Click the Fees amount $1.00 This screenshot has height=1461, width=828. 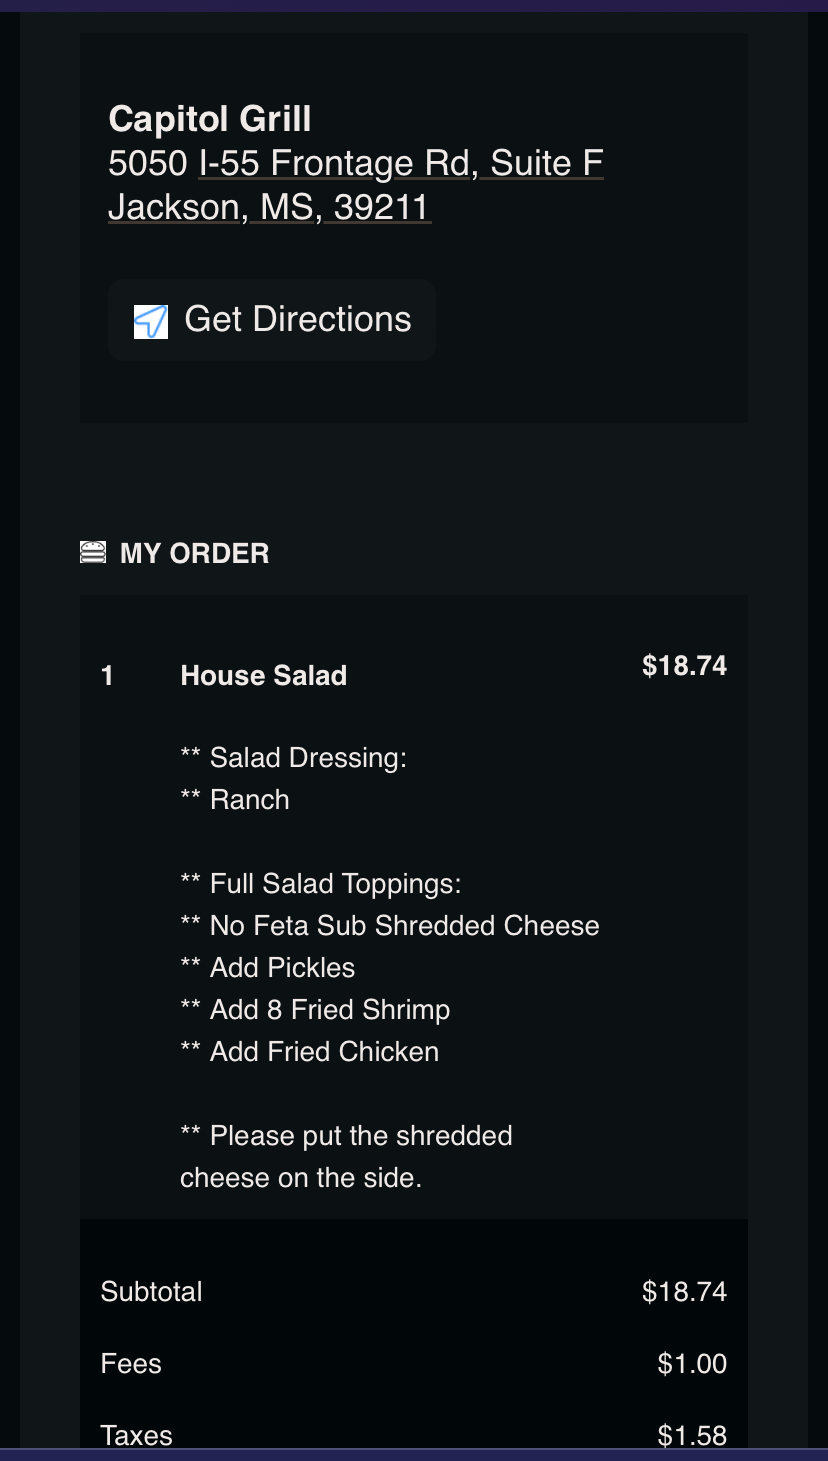pyautogui.click(x=692, y=1364)
